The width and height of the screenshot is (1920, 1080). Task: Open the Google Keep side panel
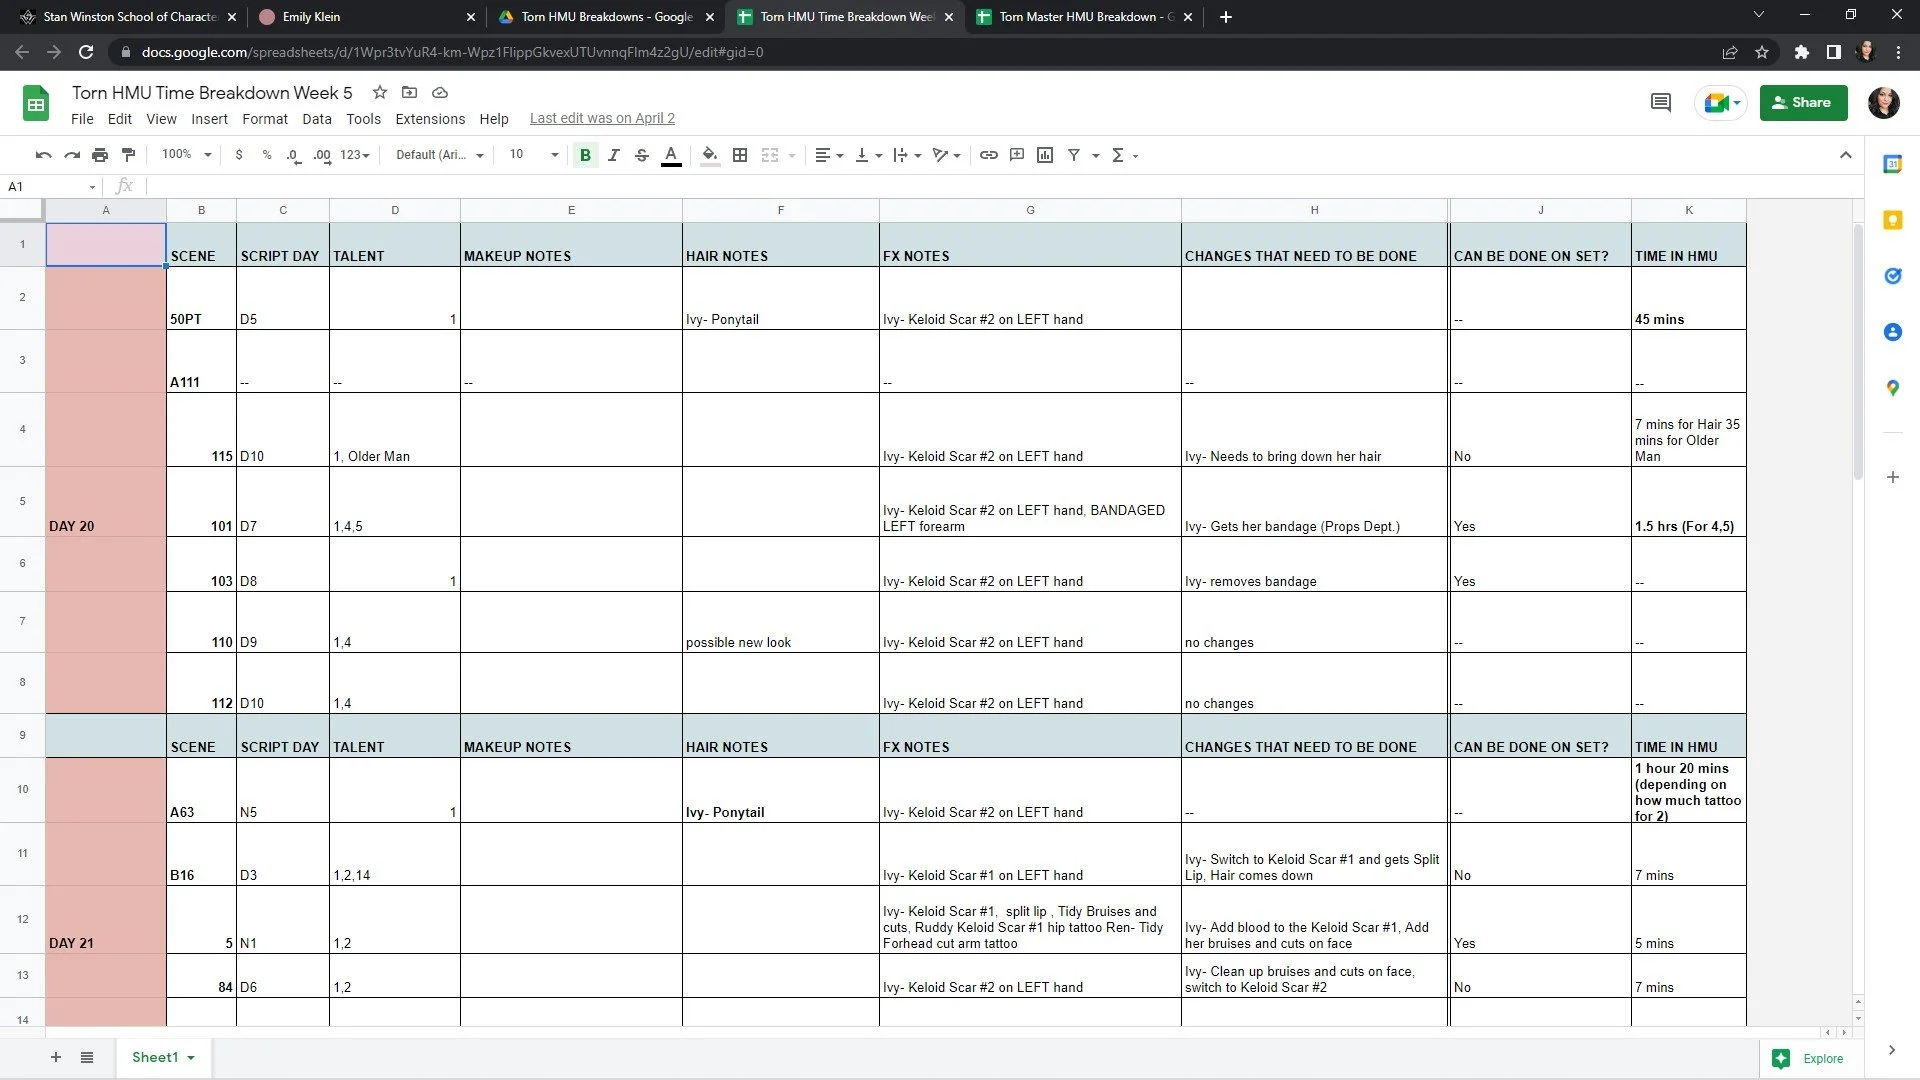tap(1892, 220)
